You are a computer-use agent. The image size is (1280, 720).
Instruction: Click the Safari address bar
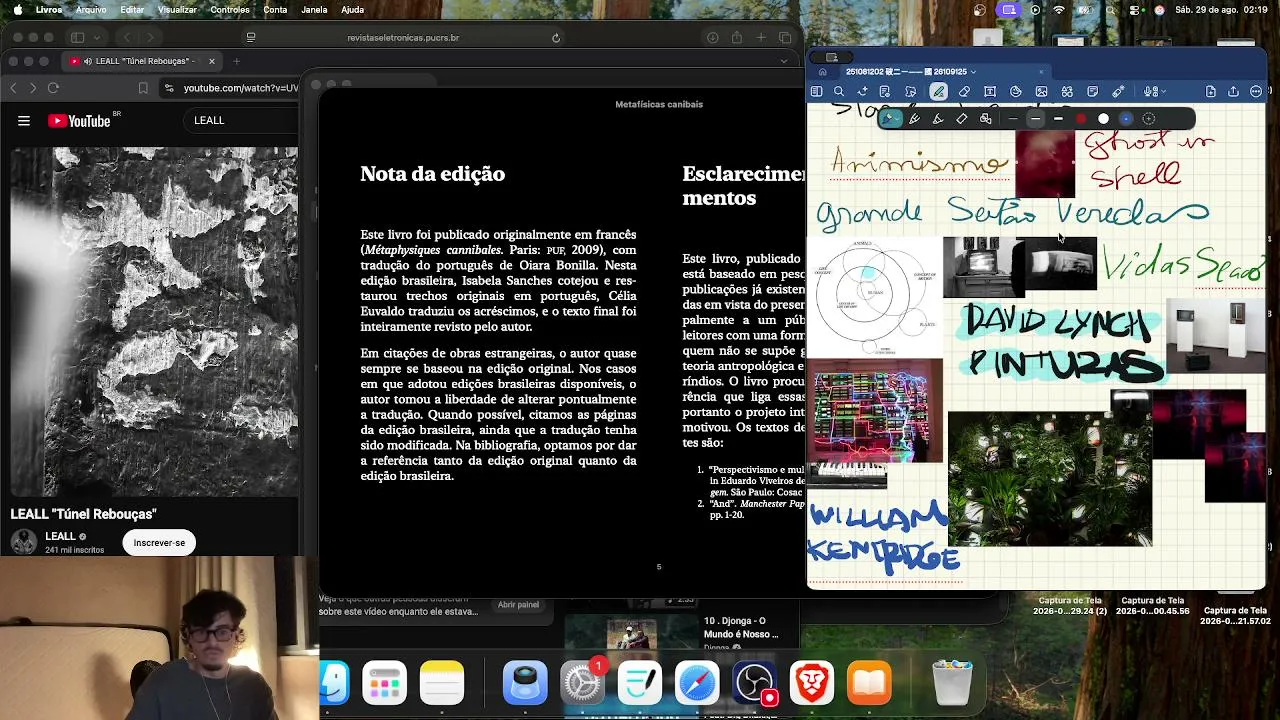pyautogui.click(x=403, y=38)
